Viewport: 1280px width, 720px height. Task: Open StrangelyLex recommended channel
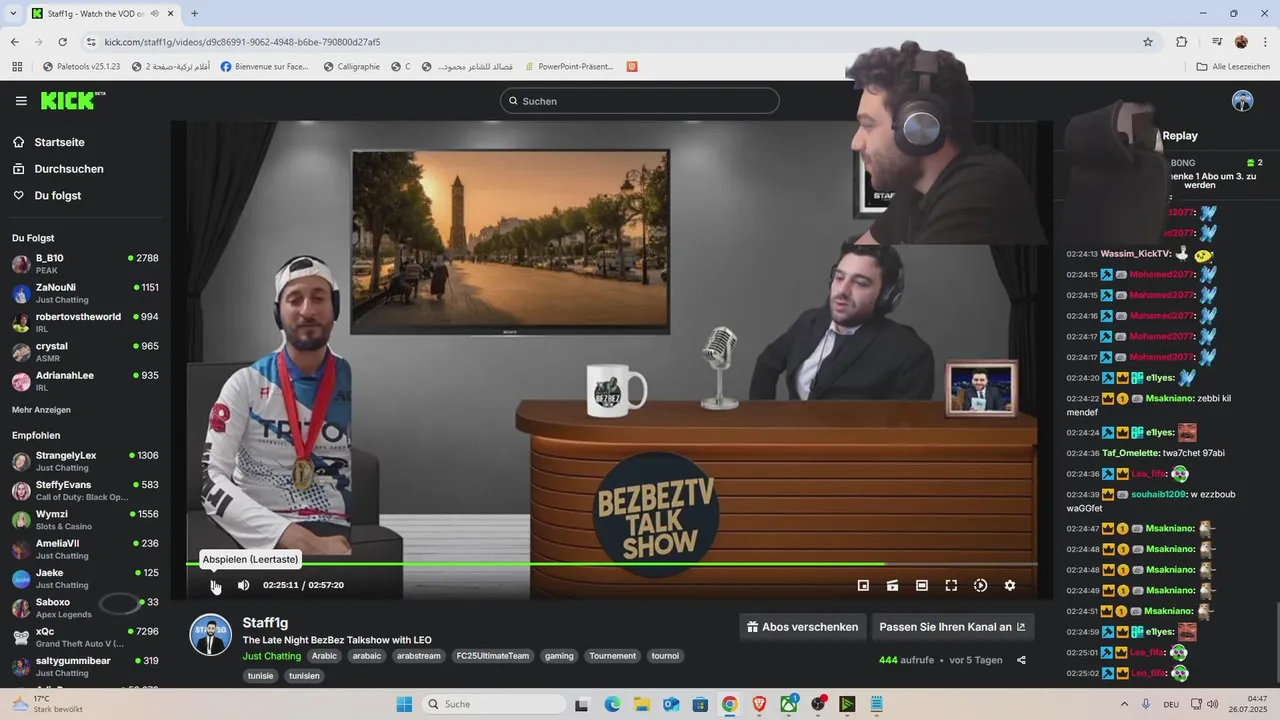click(85, 461)
